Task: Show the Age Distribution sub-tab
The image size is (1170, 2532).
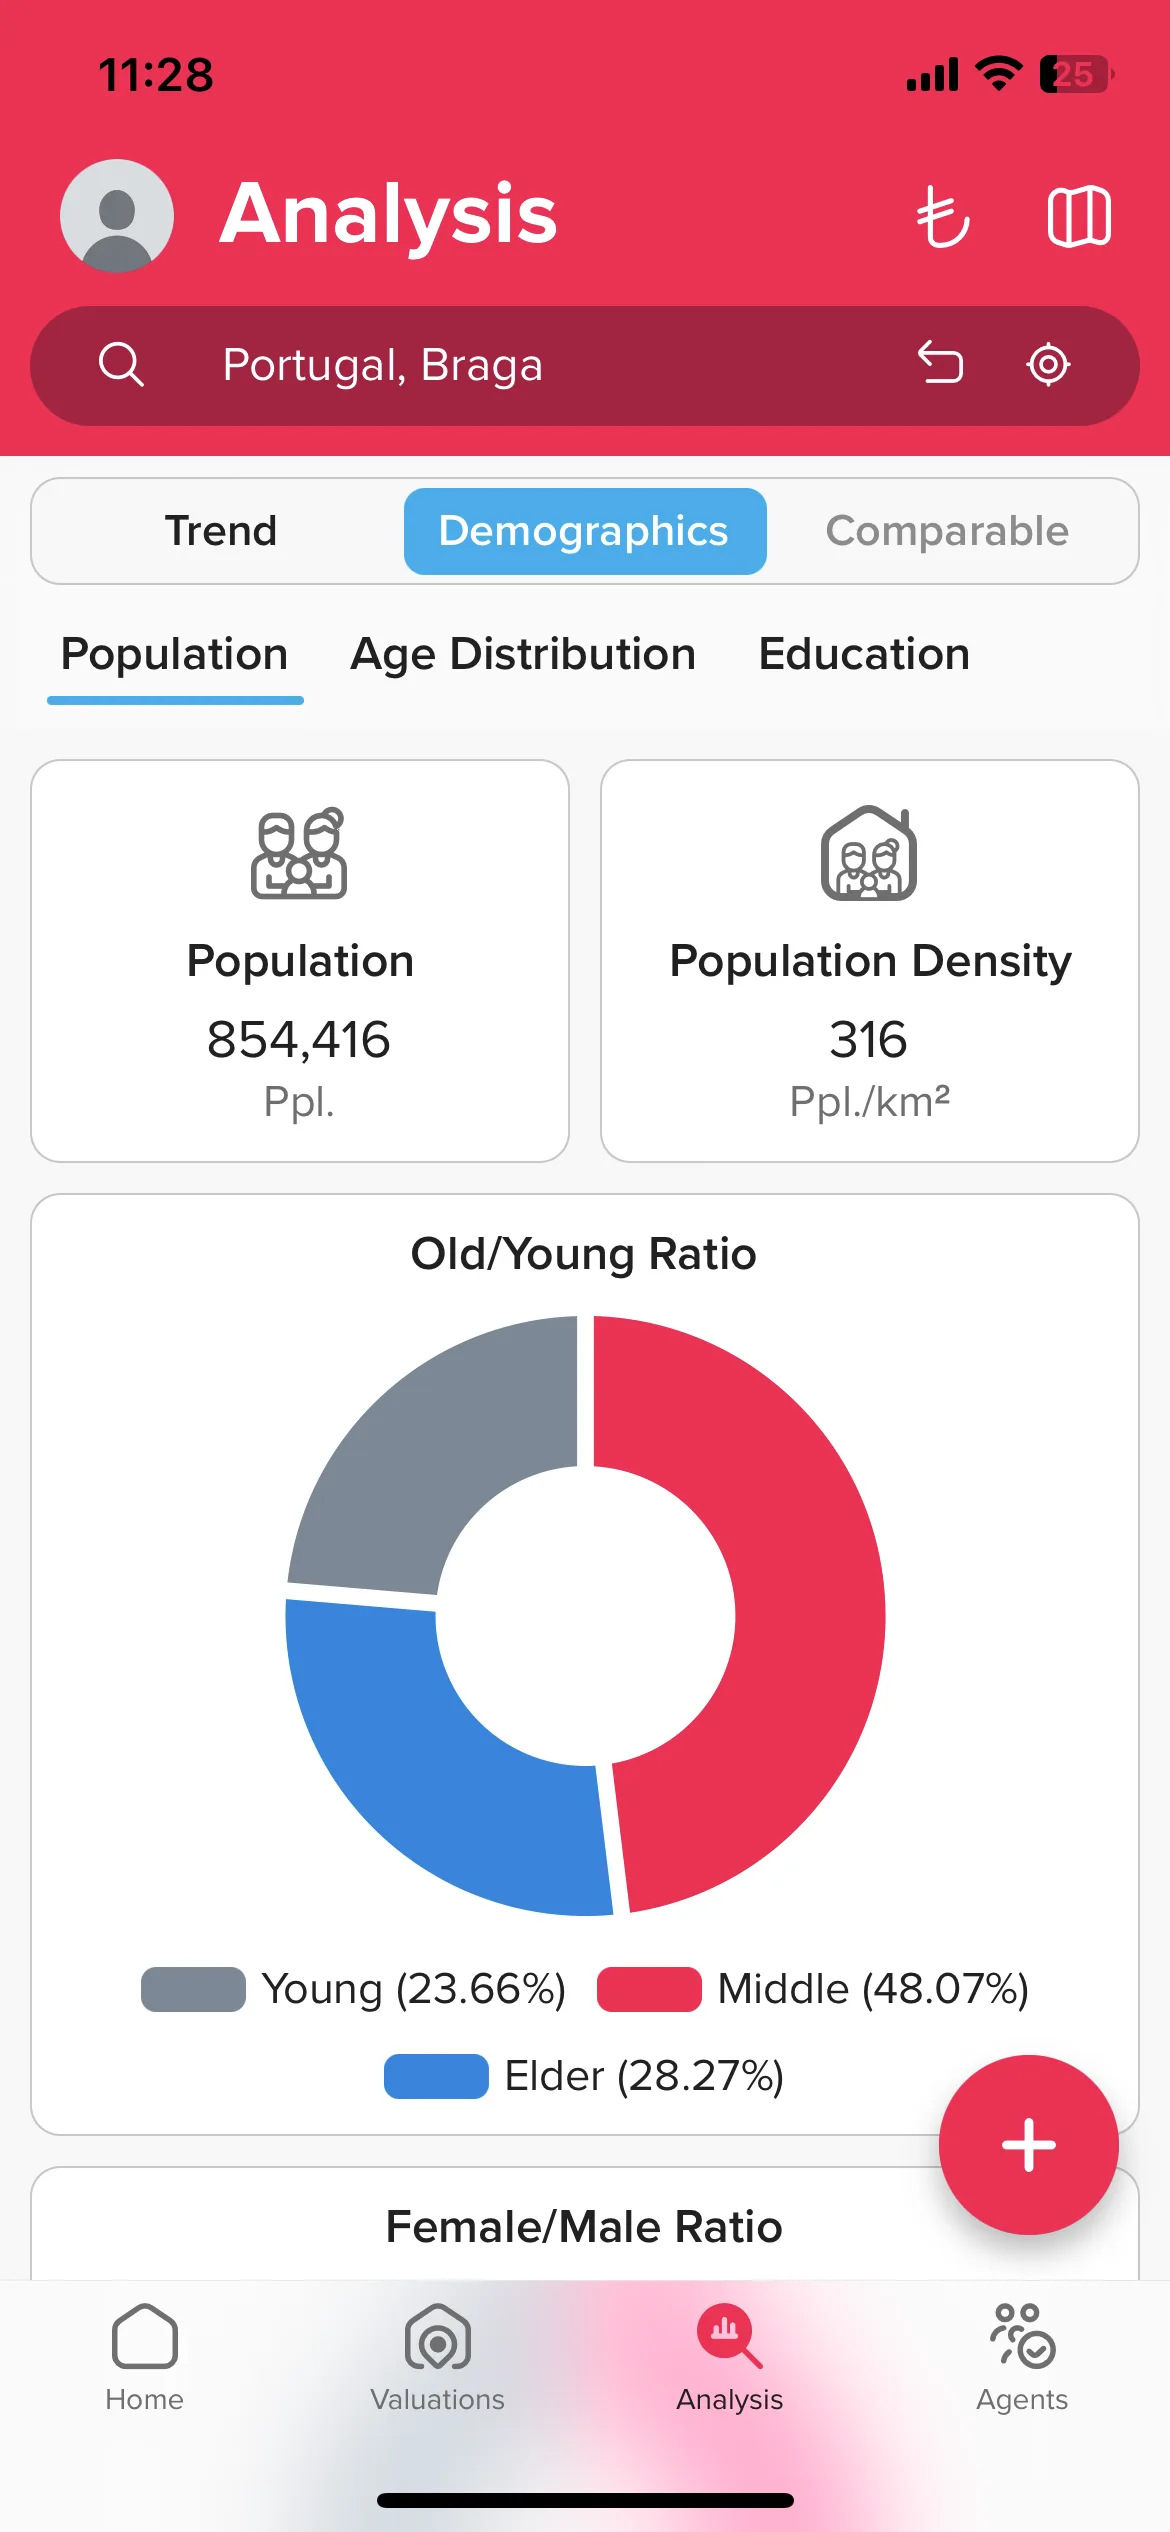Action: click(x=523, y=655)
